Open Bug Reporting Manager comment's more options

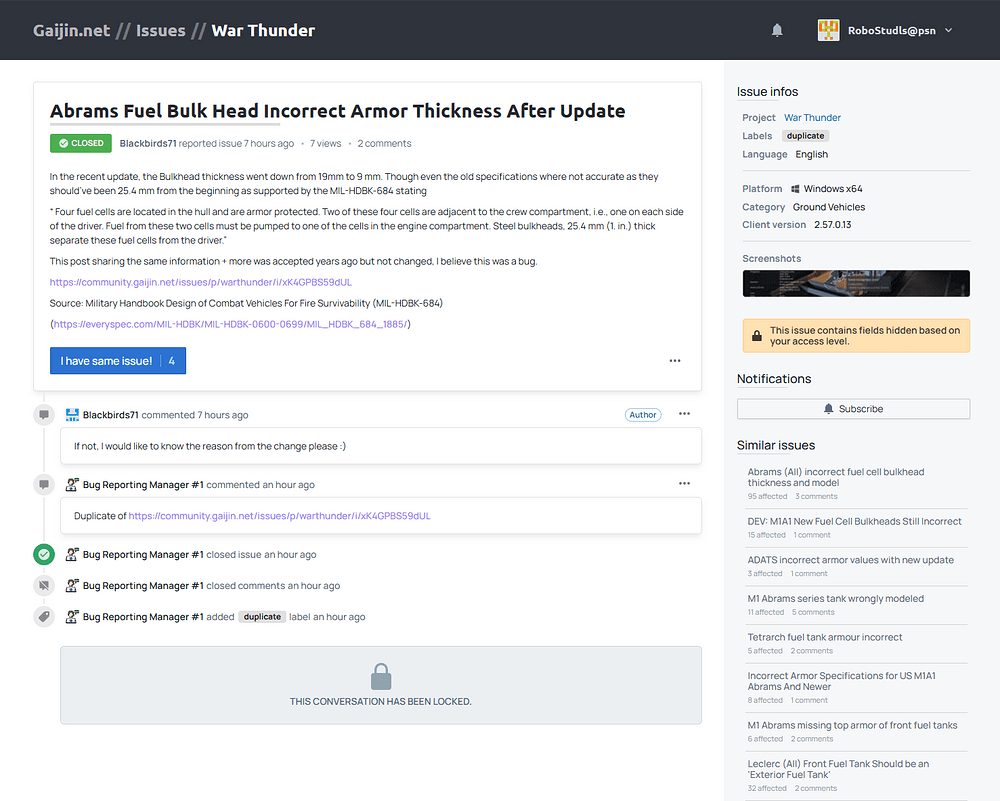click(684, 483)
